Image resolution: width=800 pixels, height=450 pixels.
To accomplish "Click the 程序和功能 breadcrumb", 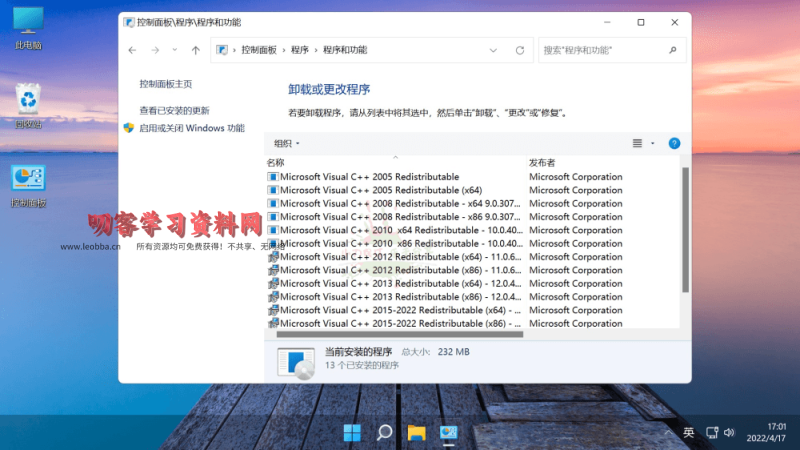I will coord(345,50).
